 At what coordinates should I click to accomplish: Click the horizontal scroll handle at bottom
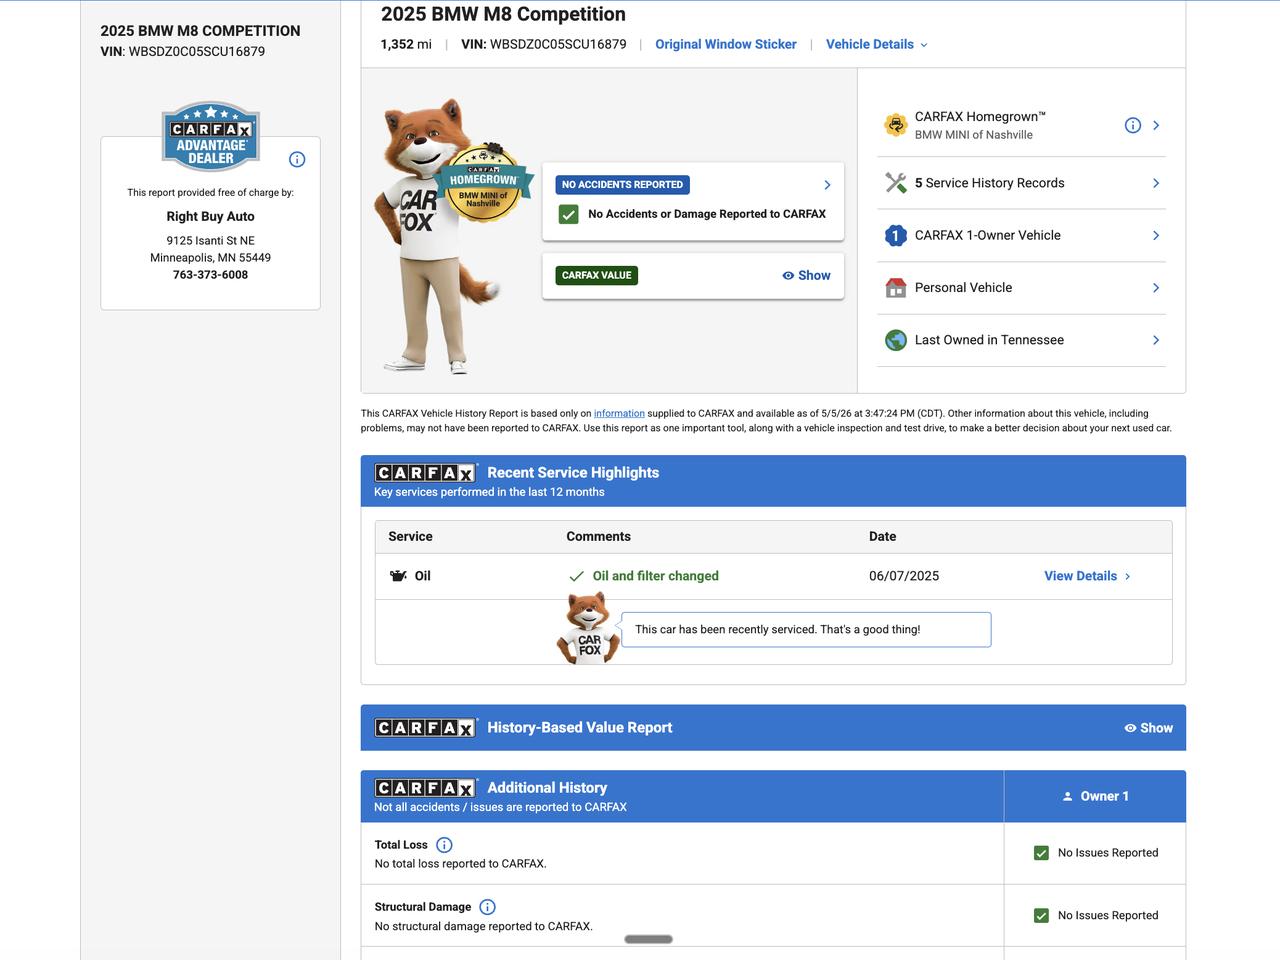coord(648,939)
